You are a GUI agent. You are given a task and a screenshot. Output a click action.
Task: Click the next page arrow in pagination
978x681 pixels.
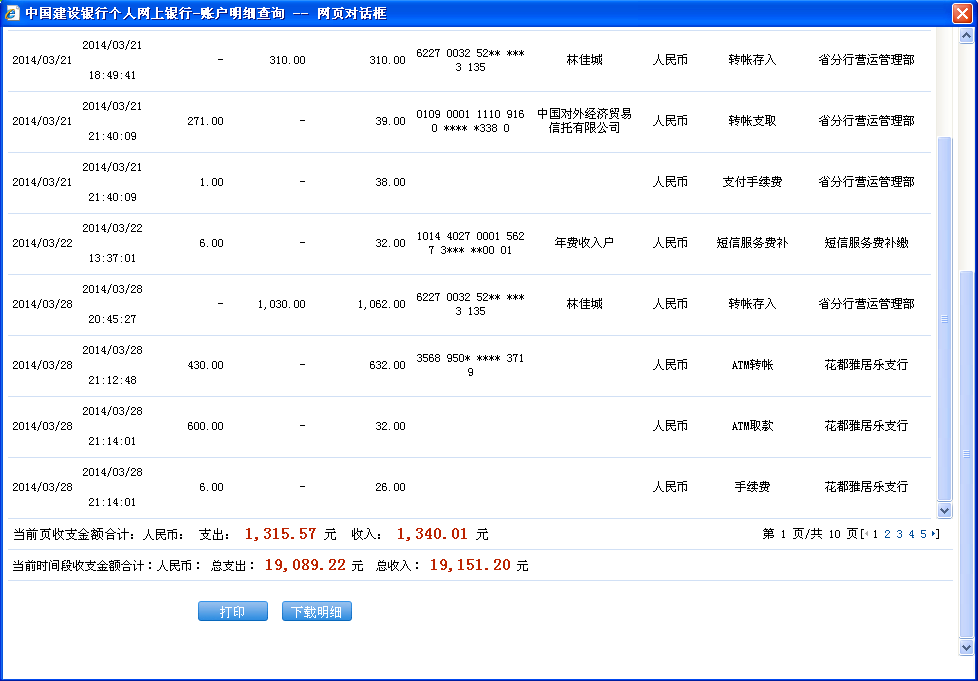(x=935, y=535)
